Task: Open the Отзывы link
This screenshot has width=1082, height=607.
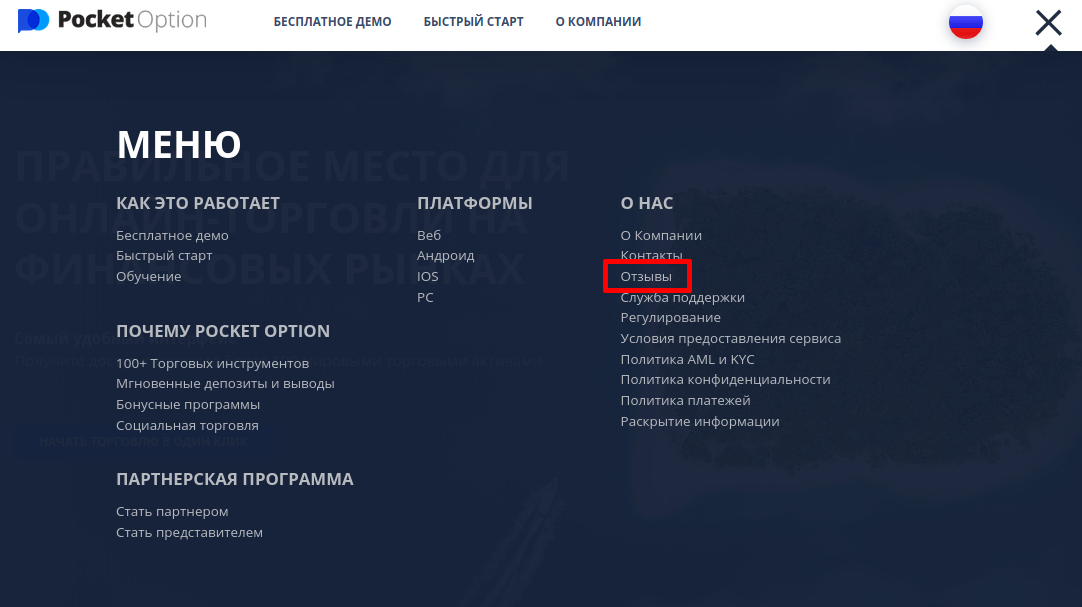Action: [x=646, y=276]
